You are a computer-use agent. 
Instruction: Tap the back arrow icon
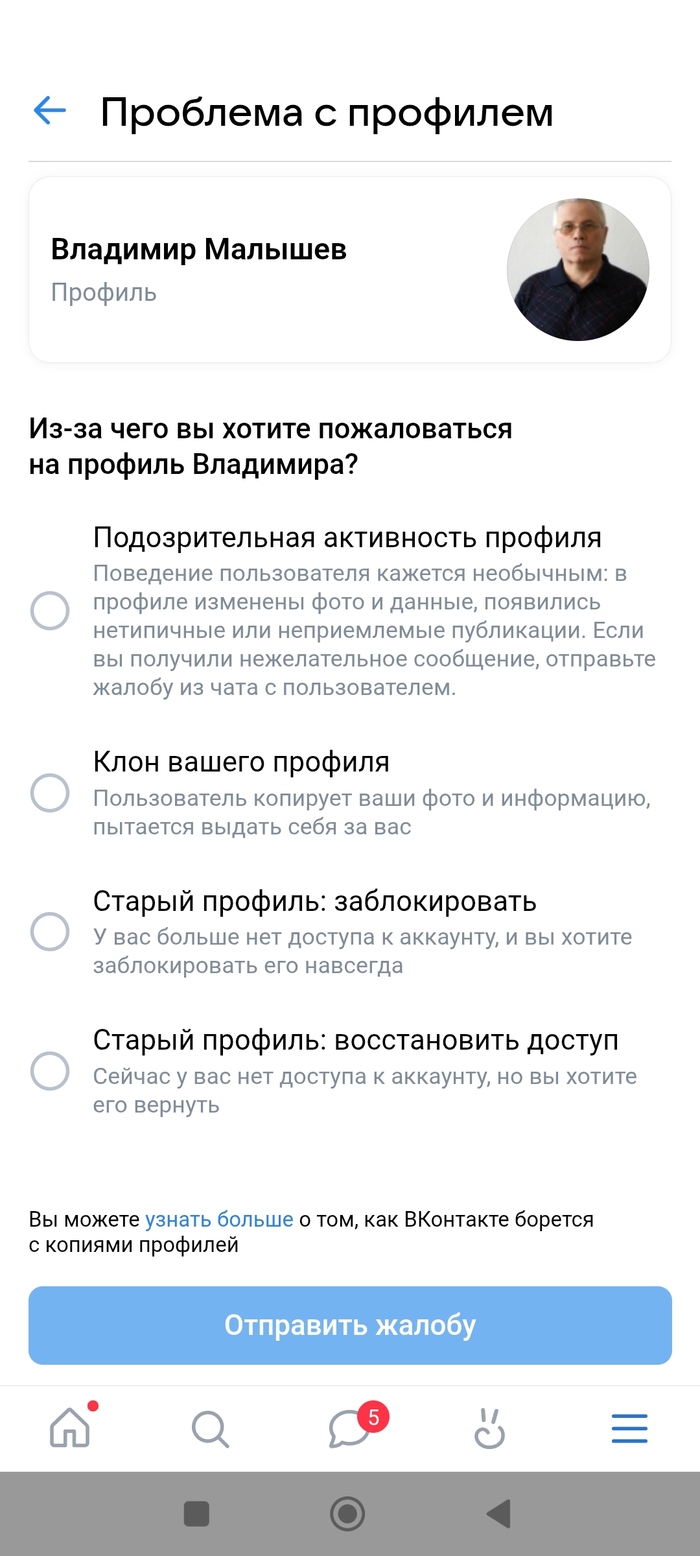coord(50,111)
